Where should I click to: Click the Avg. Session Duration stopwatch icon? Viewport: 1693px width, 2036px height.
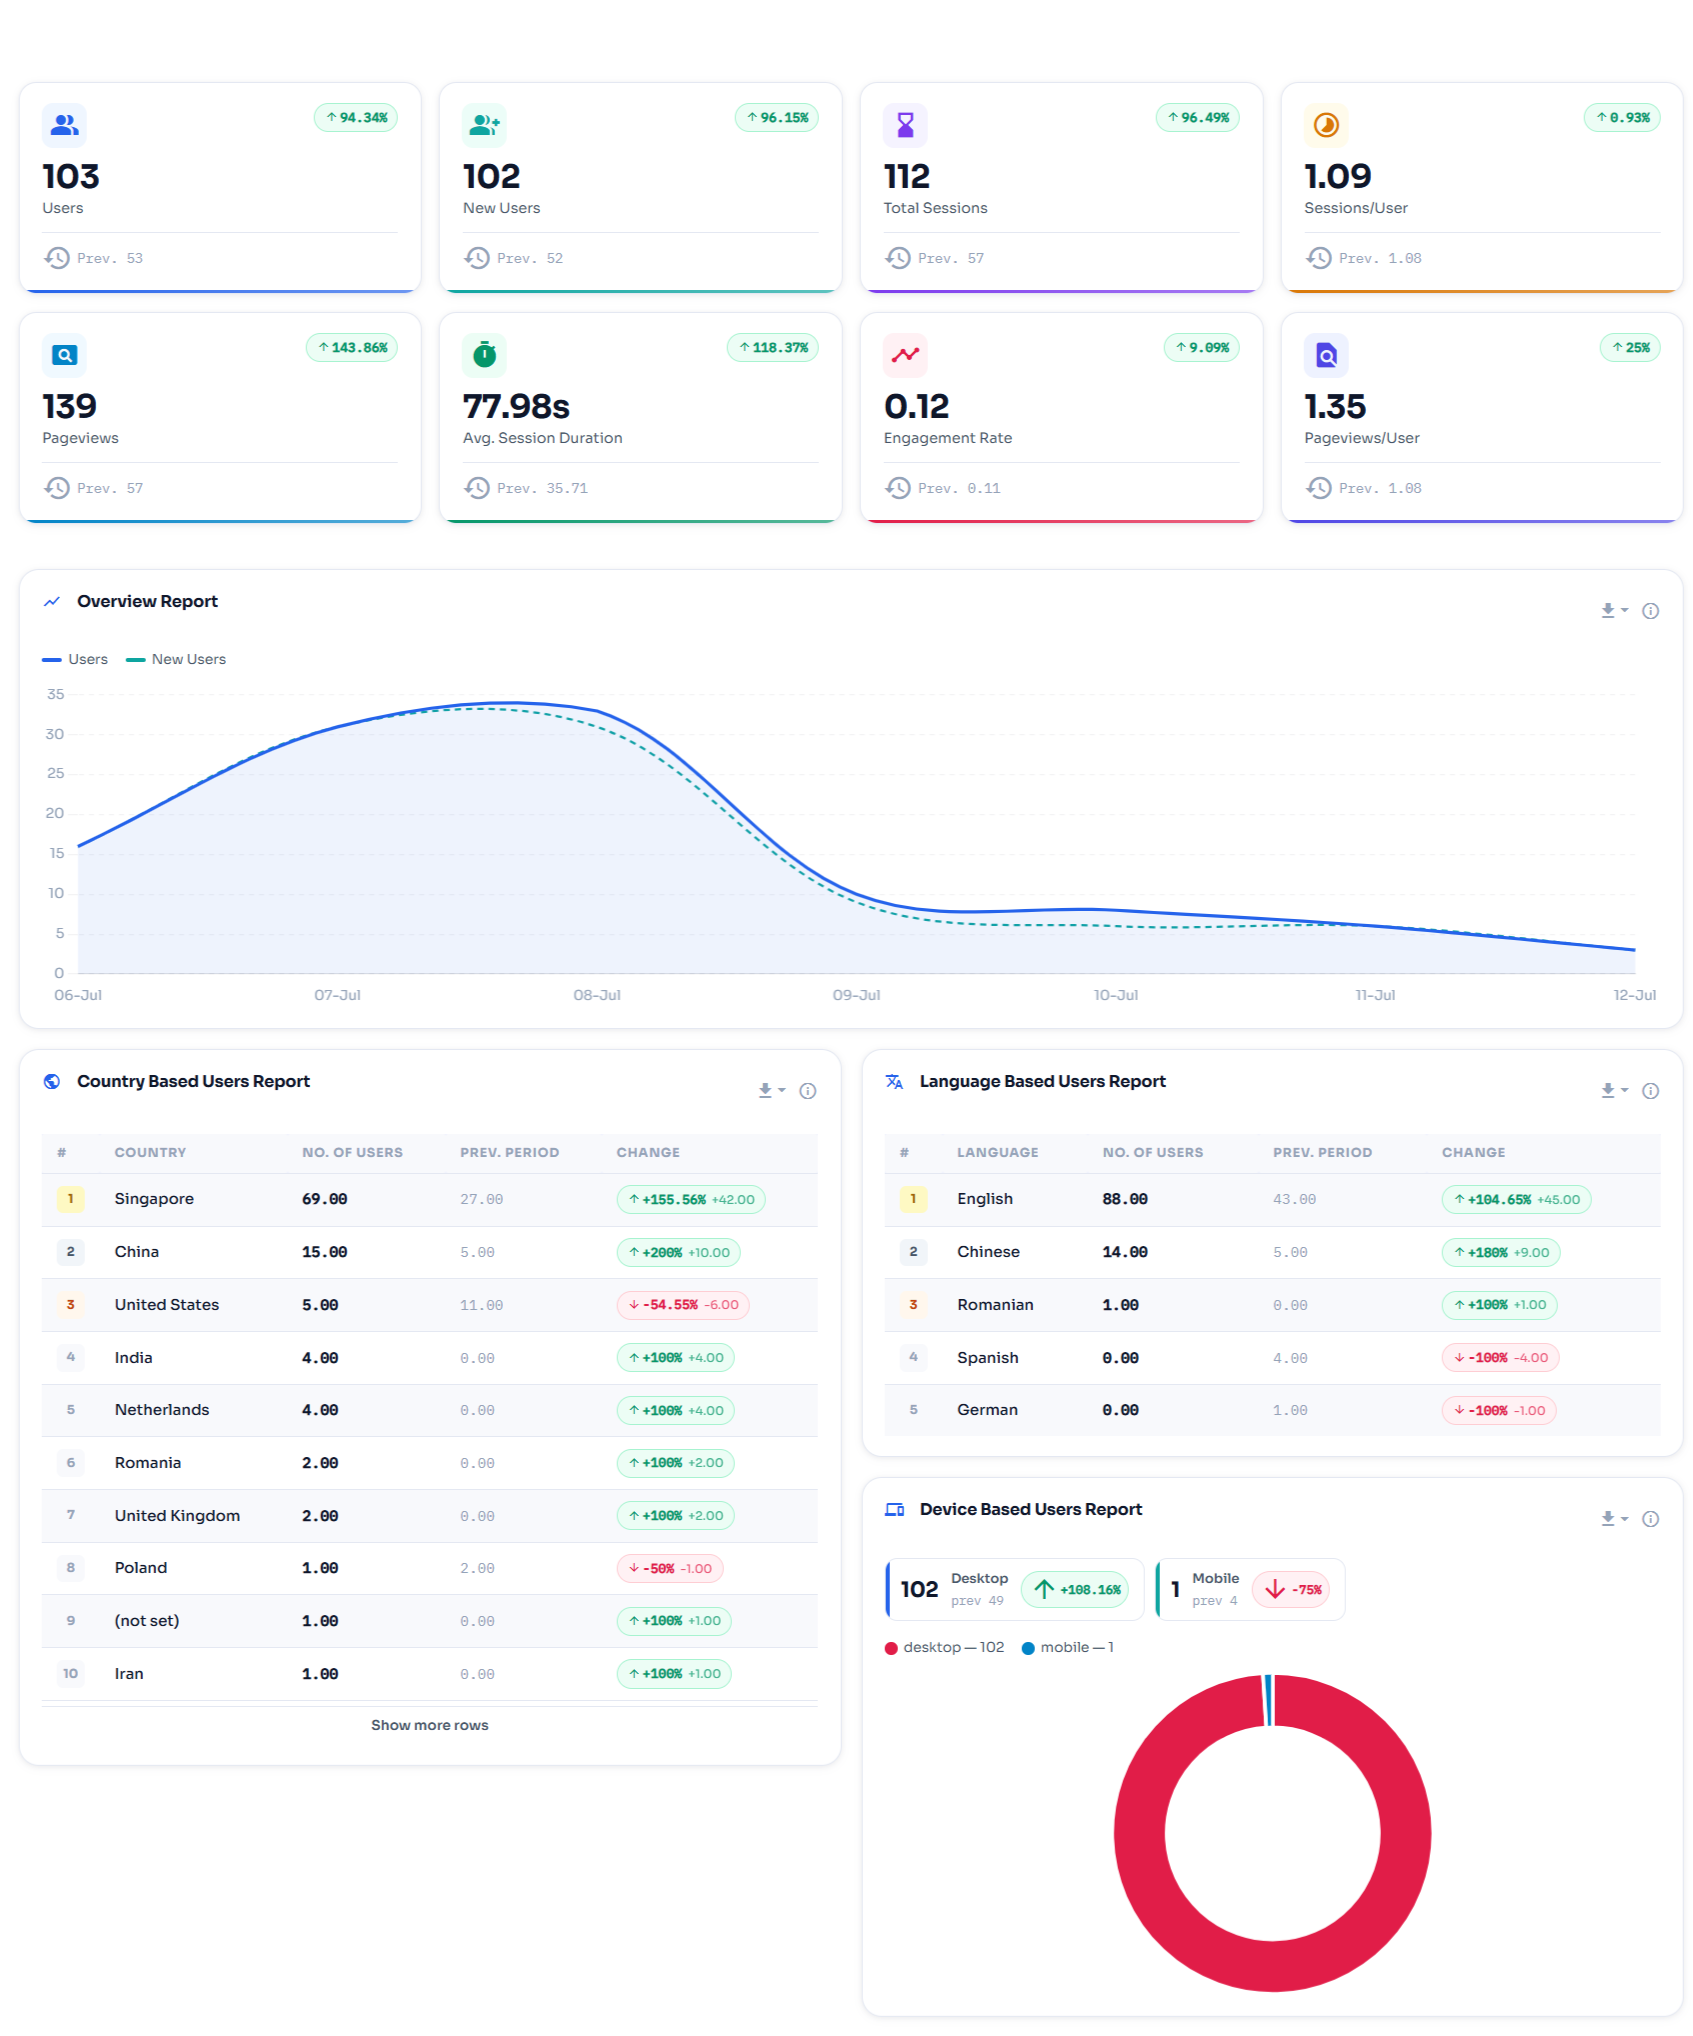pos(485,355)
